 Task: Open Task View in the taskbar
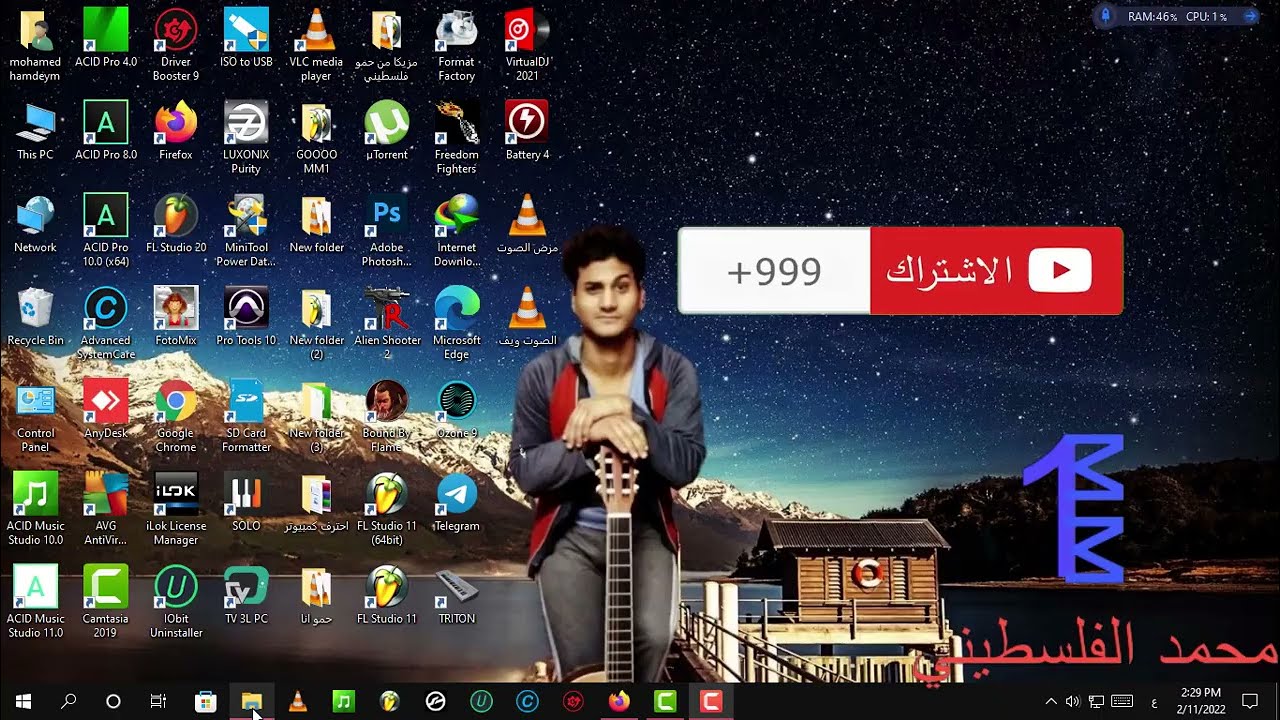pos(158,702)
